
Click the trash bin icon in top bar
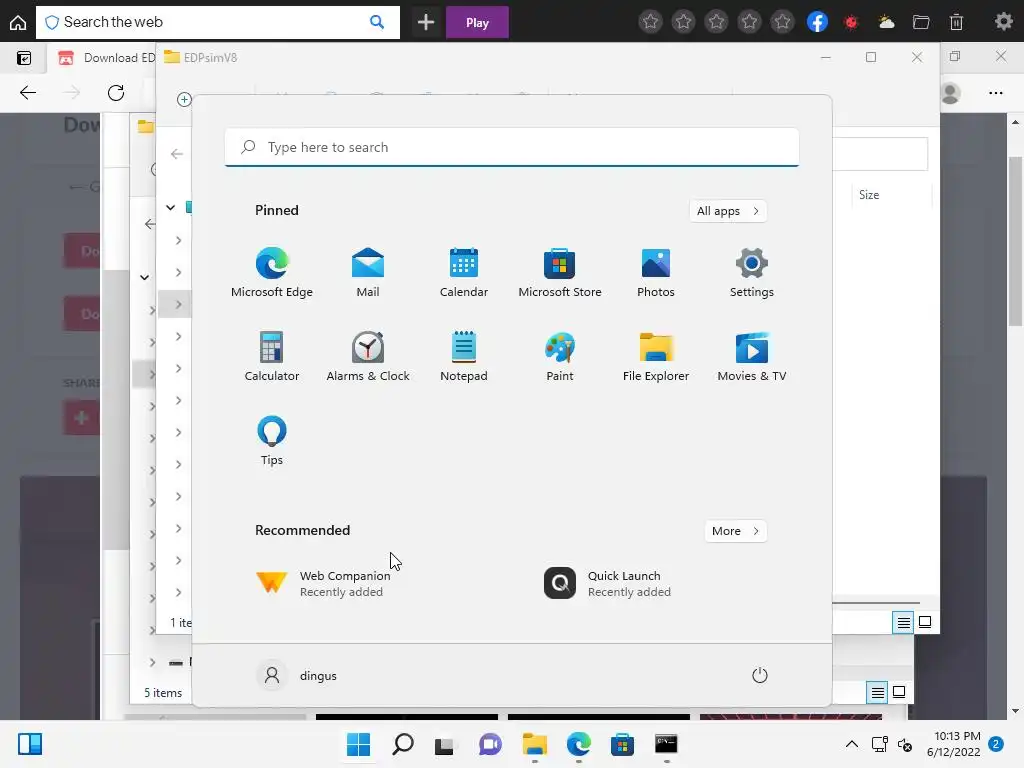(x=956, y=22)
